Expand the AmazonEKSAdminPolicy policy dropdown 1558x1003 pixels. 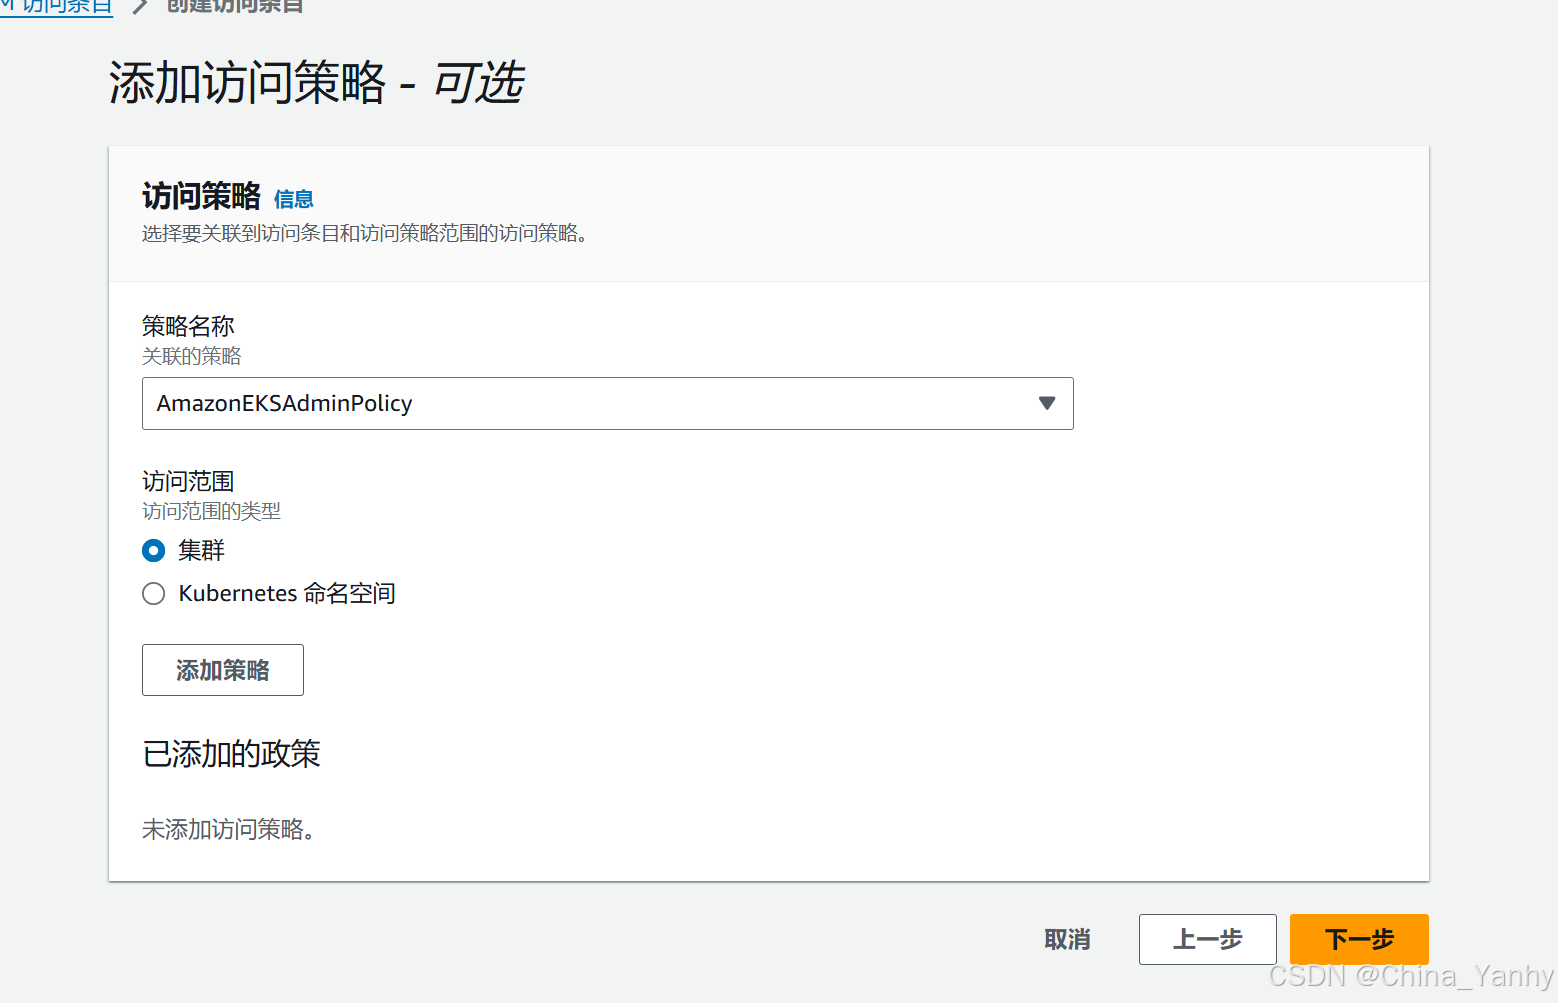607,403
